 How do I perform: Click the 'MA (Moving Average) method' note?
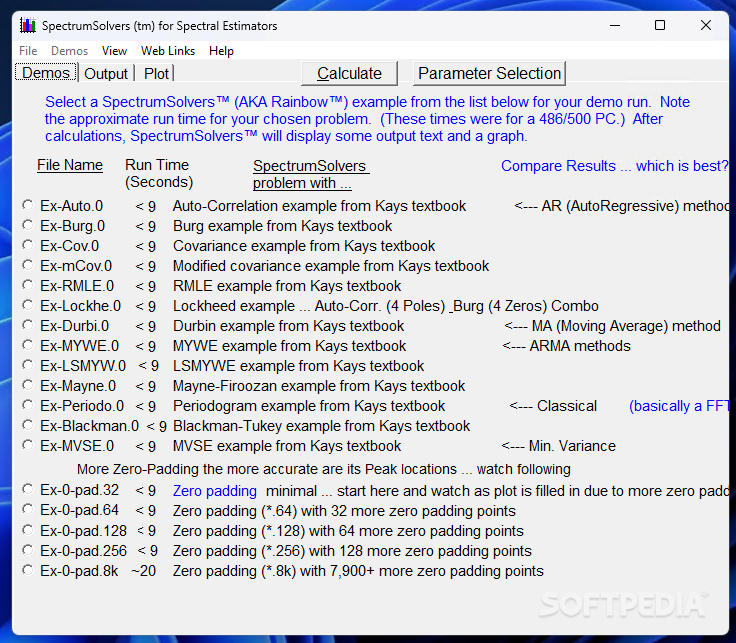point(613,326)
